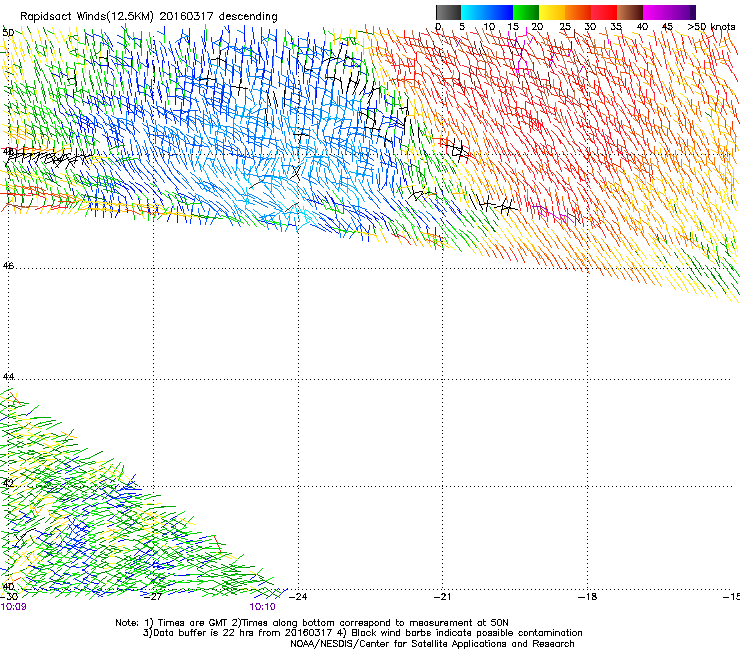Pick the brown 35-40 knots color bar segment
The image size is (740, 650).
[630, 12]
